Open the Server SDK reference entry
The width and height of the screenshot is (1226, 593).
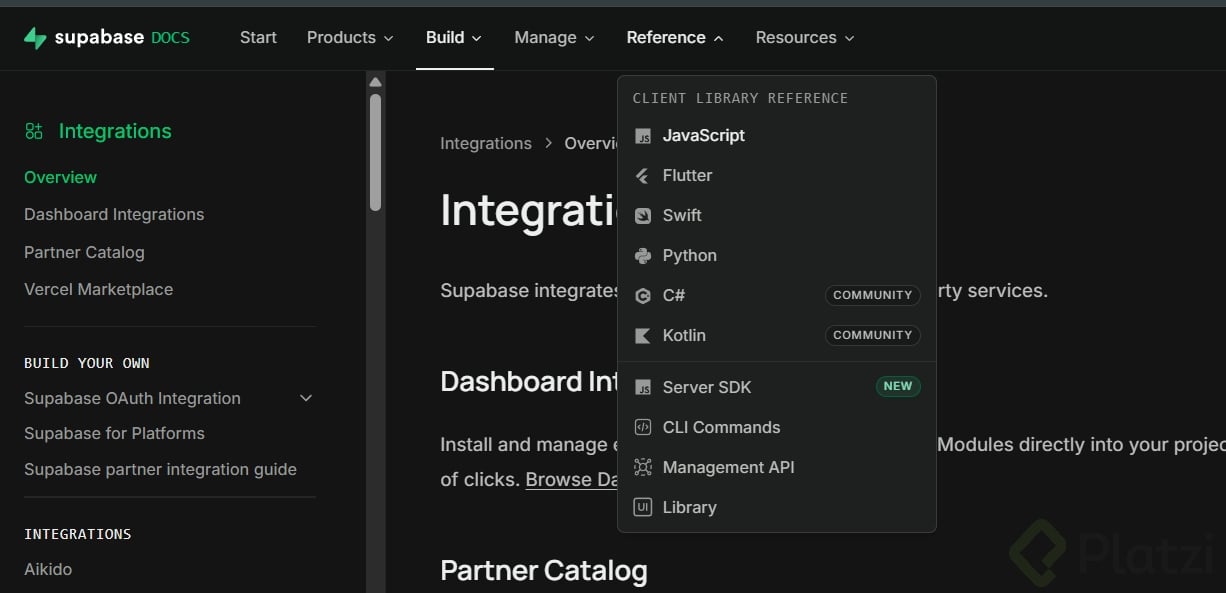click(777, 387)
